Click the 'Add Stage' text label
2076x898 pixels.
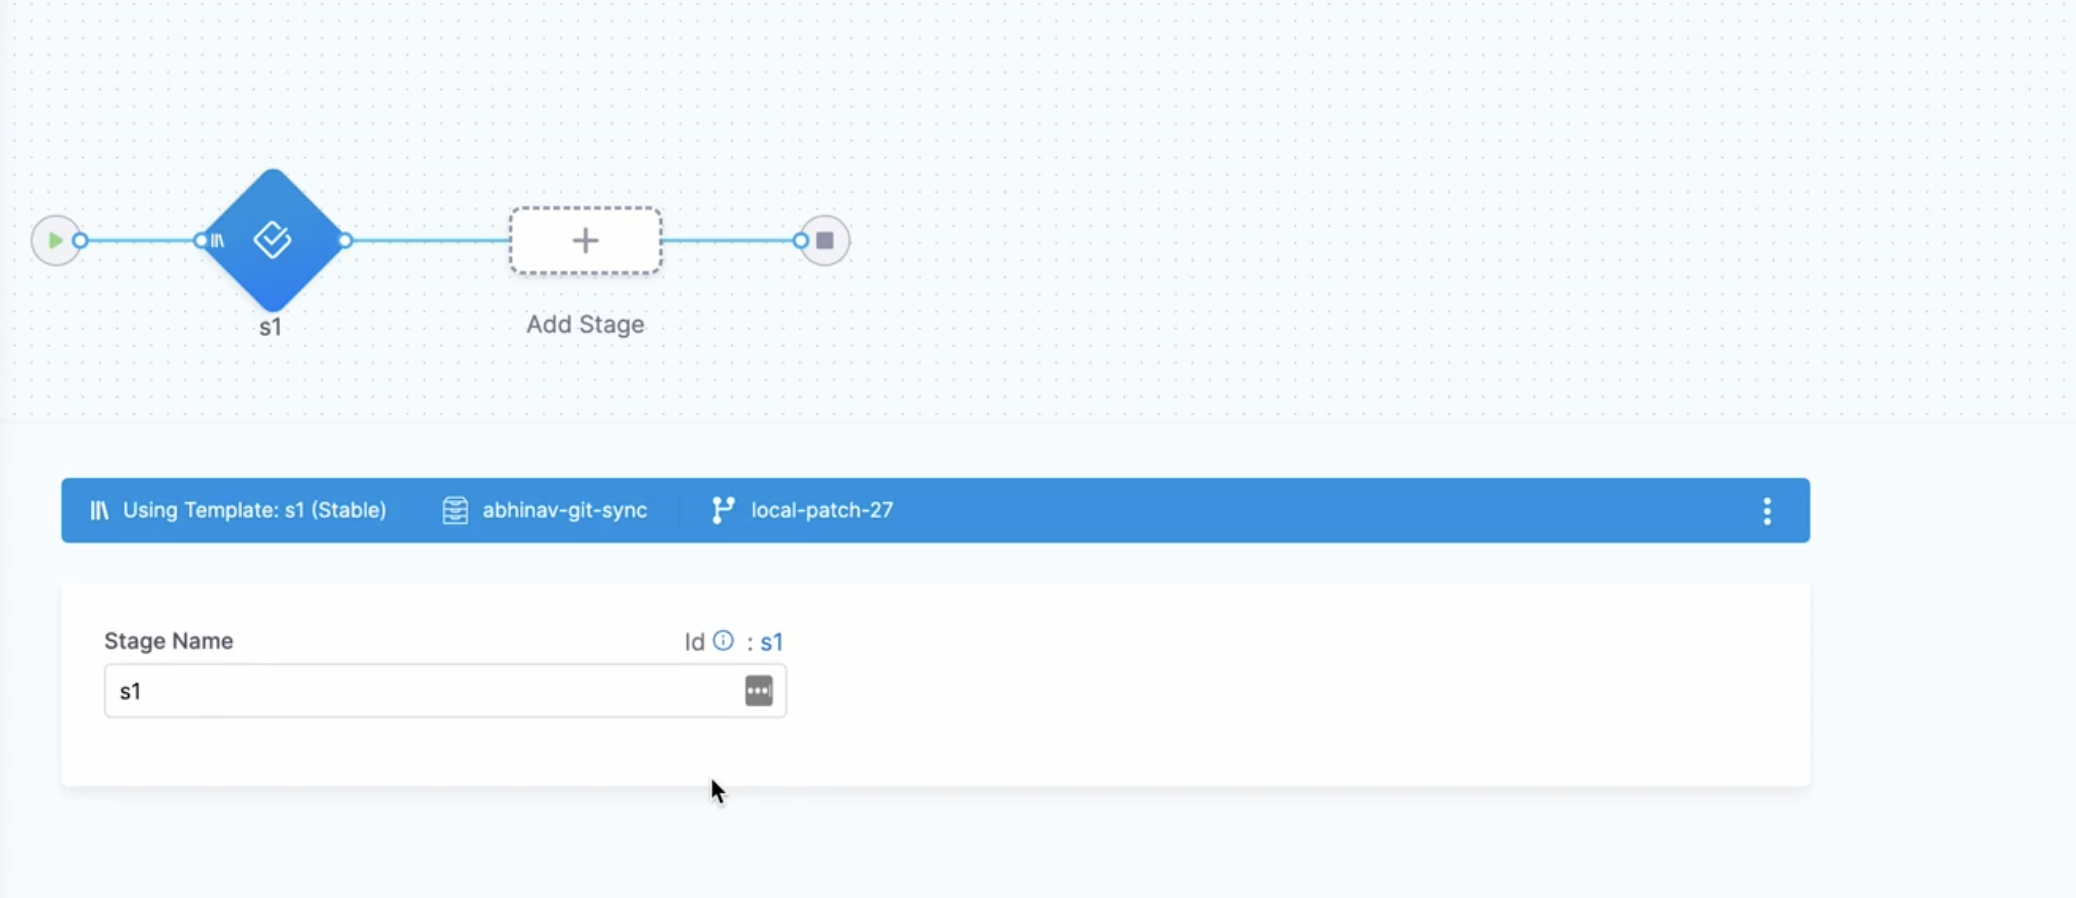tap(585, 325)
